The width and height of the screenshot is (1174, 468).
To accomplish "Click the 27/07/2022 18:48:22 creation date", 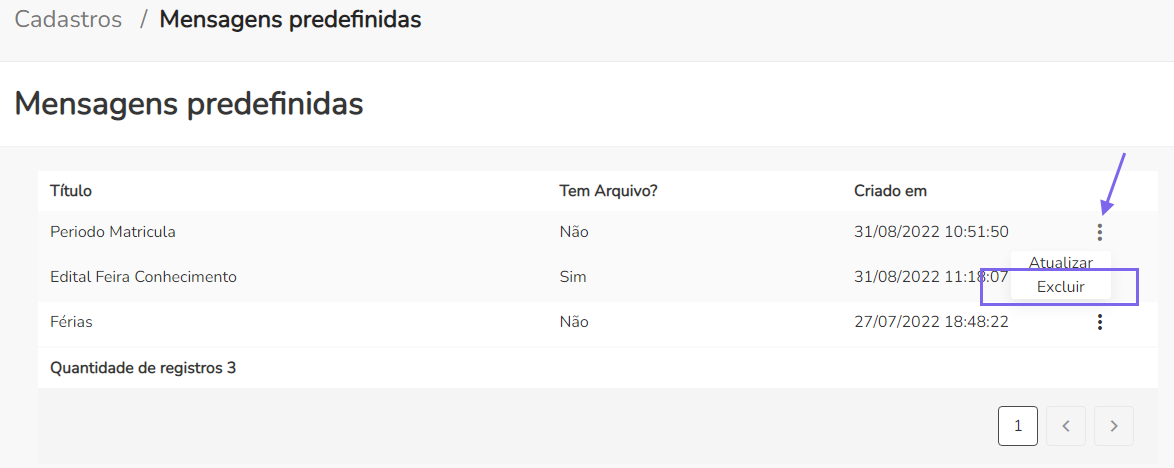I will pyautogui.click(x=931, y=322).
